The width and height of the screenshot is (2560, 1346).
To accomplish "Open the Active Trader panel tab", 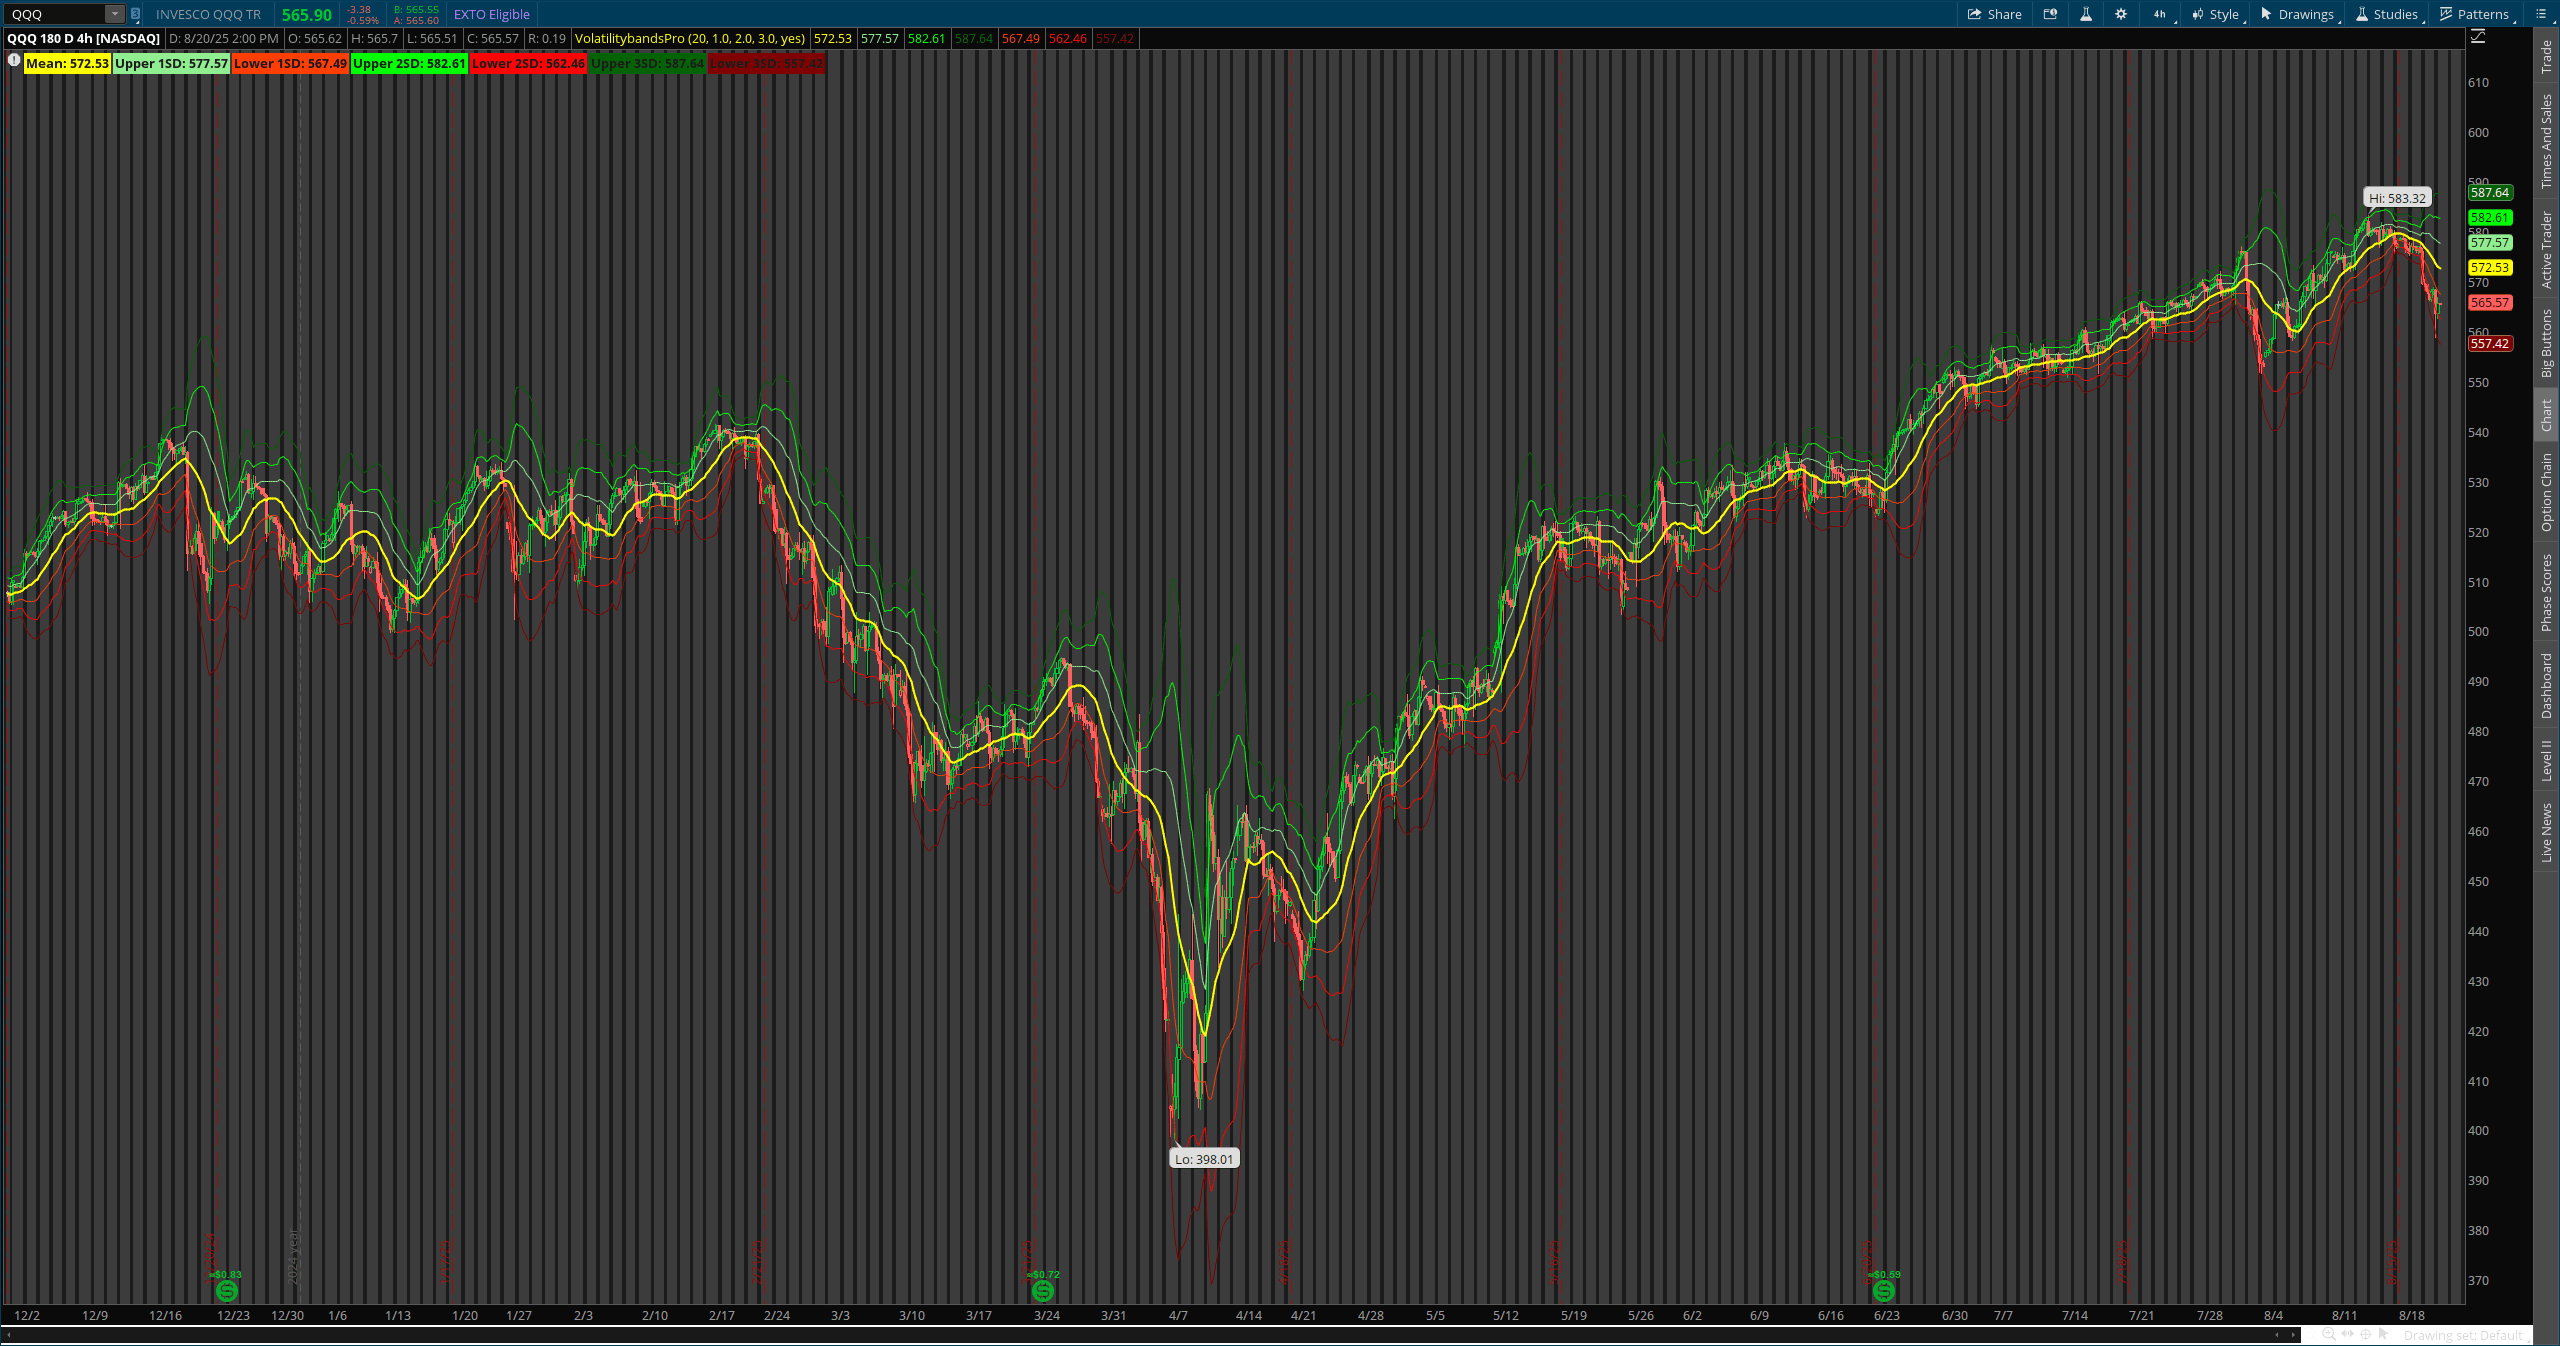I will pos(2547,247).
